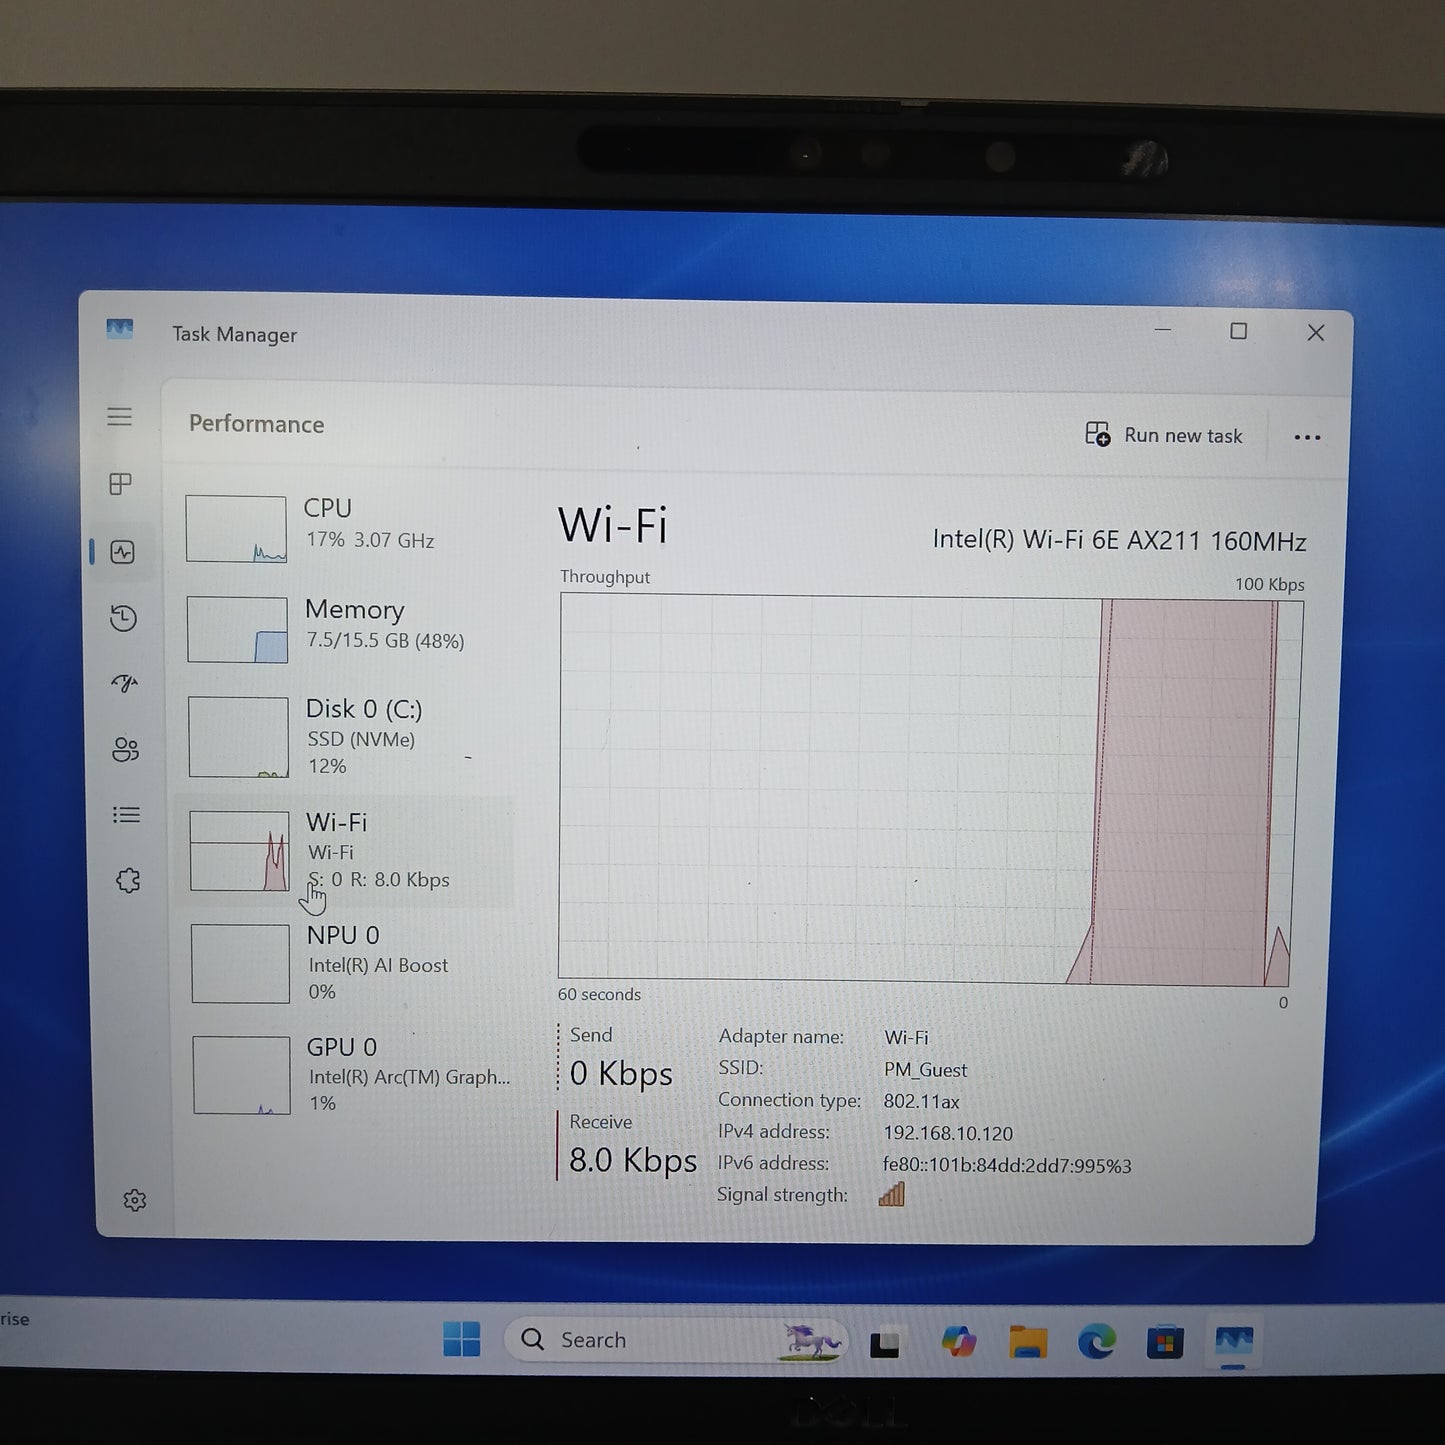The image size is (1445, 1445).
Task: Launch Microsoft Edge from the taskbar
Action: click(x=1097, y=1342)
